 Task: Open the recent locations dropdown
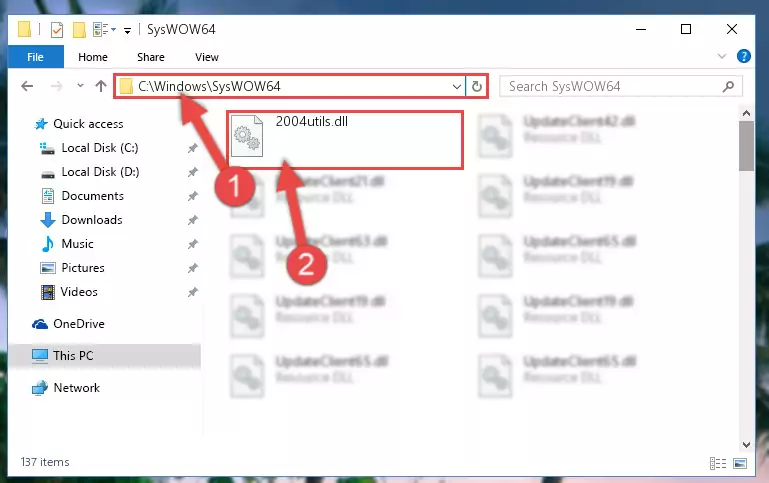[80, 86]
